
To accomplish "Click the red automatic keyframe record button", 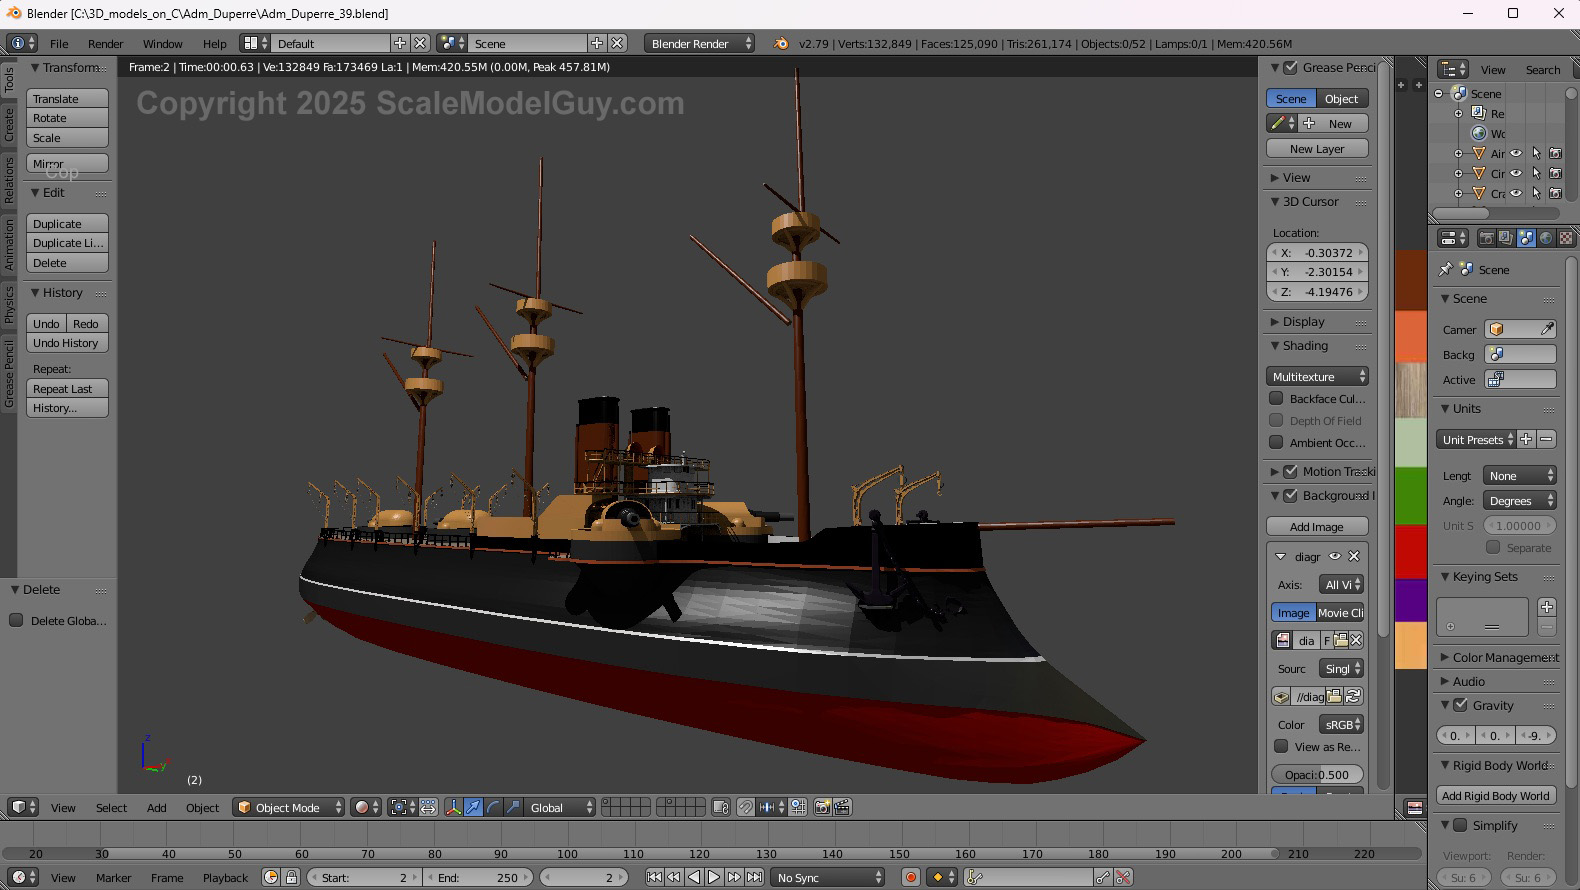I will click(910, 878).
